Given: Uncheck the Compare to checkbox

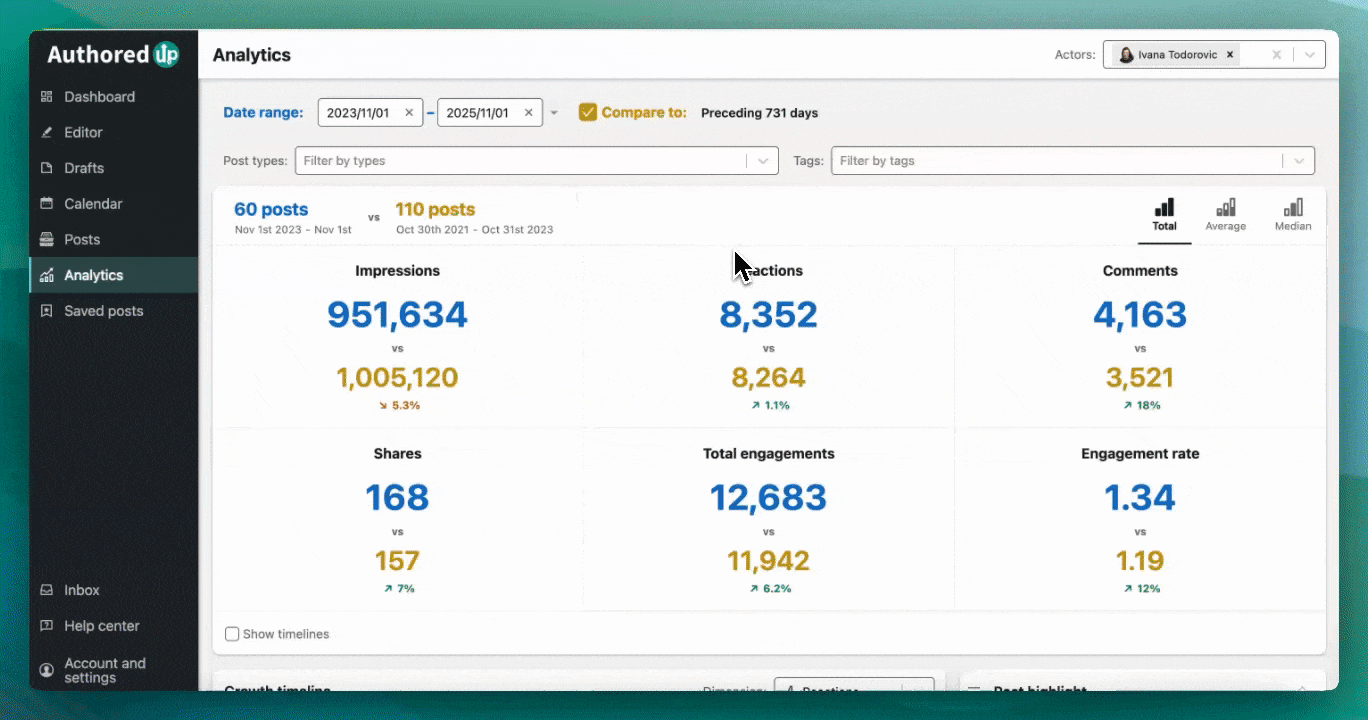Looking at the screenshot, I should [588, 112].
